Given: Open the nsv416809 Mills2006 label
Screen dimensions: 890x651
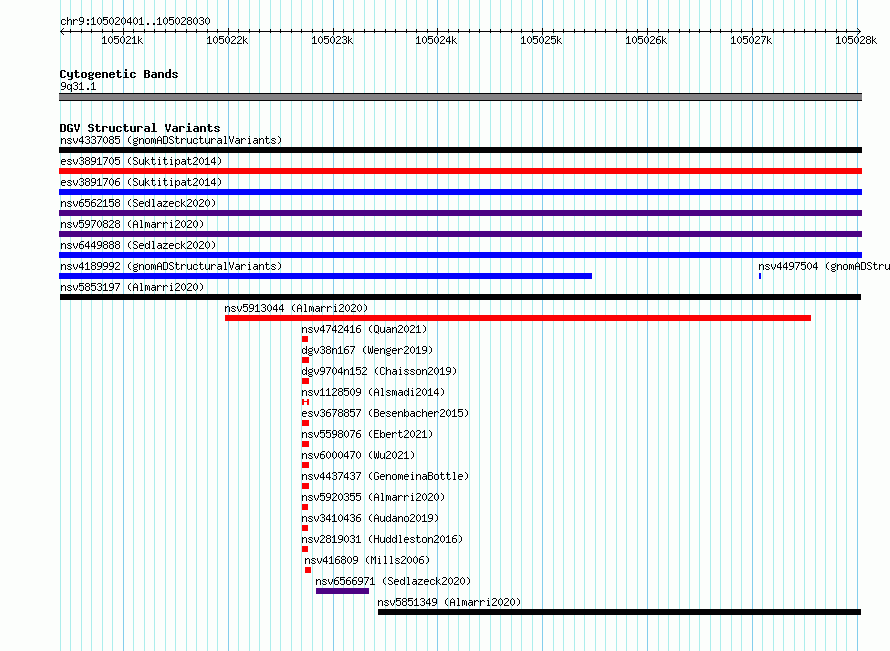Looking at the screenshot, I should [x=367, y=560].
